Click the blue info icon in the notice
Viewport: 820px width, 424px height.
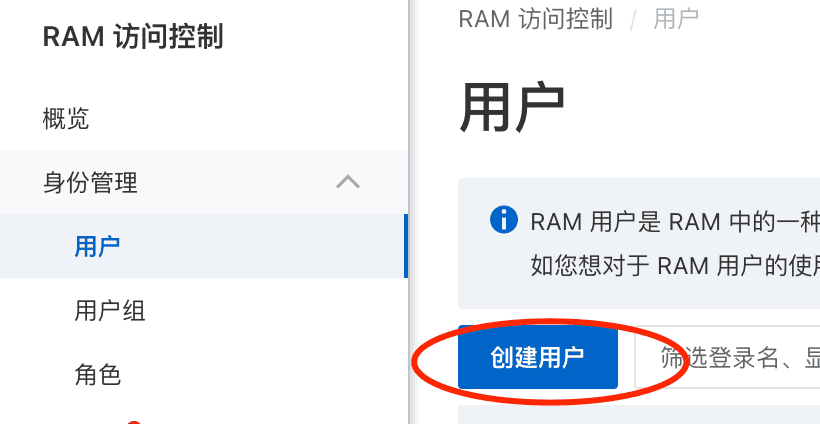(x=504, y=220)
